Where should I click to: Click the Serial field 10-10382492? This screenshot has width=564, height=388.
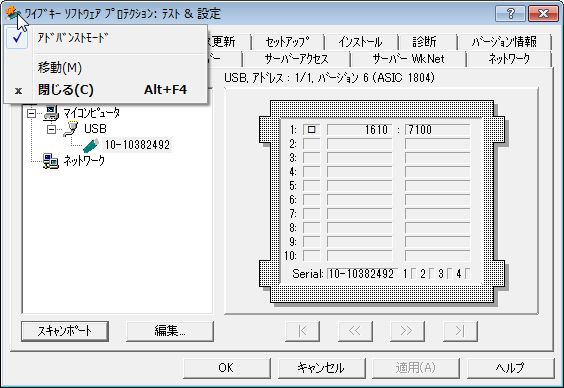coord(362,274)
